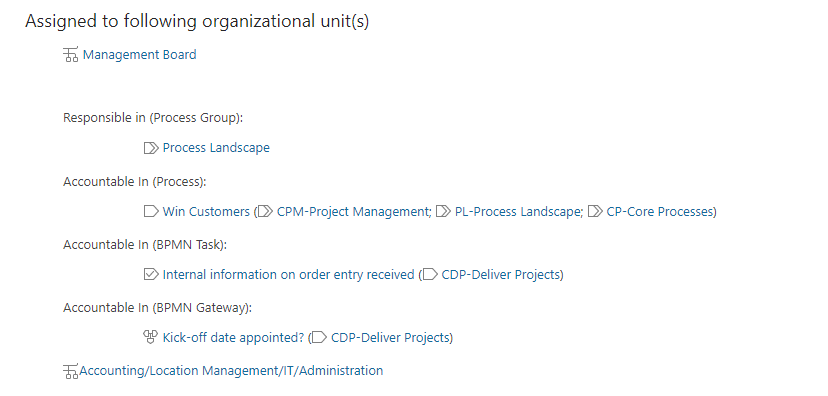Go to PL-Process Landscape link

[x=518, y=212]
